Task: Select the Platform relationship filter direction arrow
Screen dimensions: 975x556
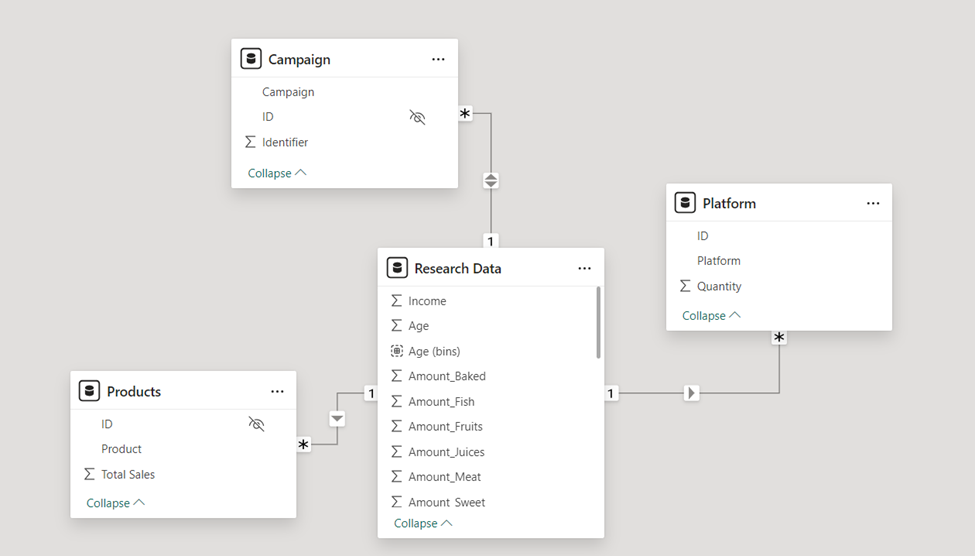Action: (x=692, y=393)
